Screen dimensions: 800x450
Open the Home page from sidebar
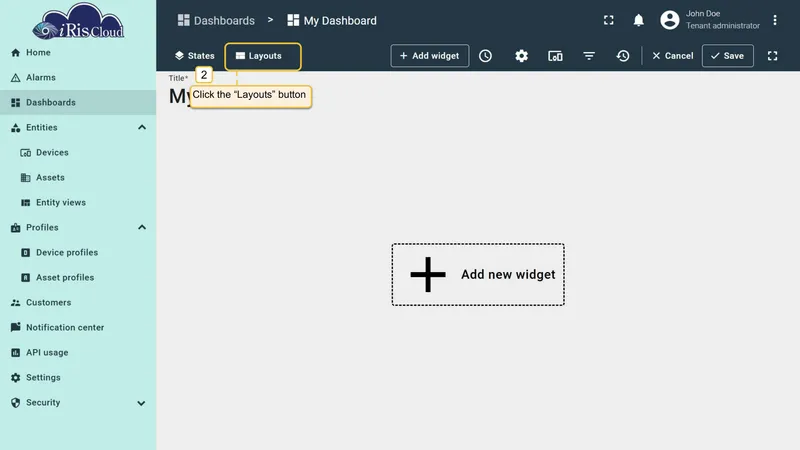(78, 53)
